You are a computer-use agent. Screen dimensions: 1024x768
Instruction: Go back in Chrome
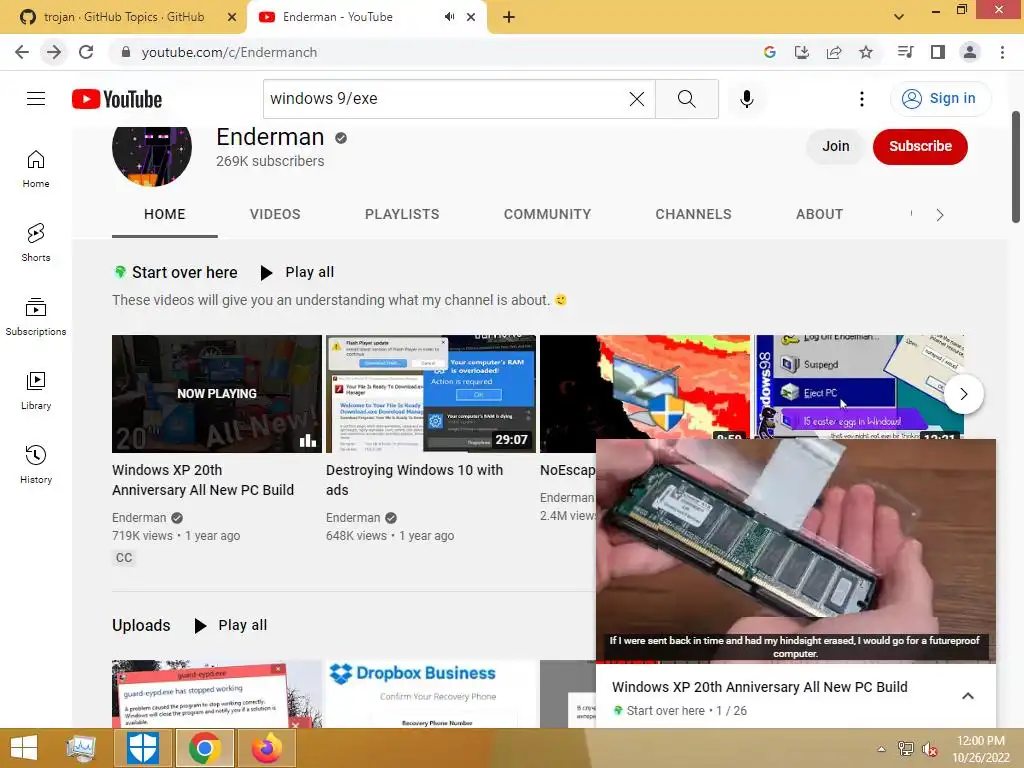point(22,52)
